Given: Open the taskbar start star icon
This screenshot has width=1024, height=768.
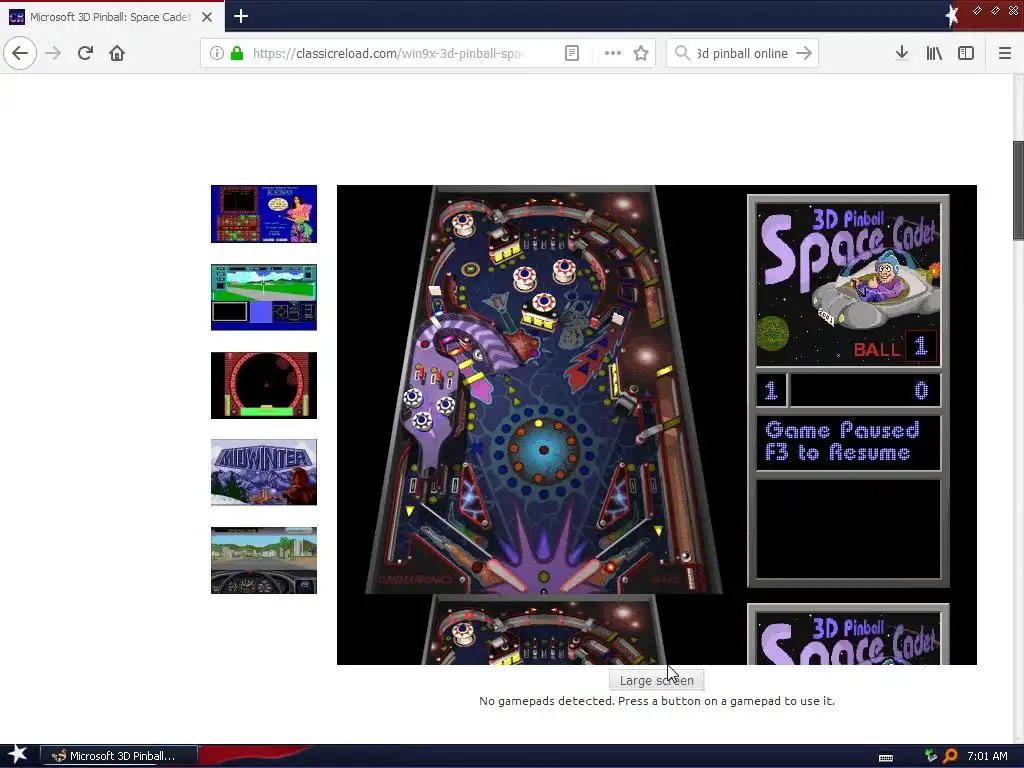Looking at the screenshot, I should click(x=17, y=755).
